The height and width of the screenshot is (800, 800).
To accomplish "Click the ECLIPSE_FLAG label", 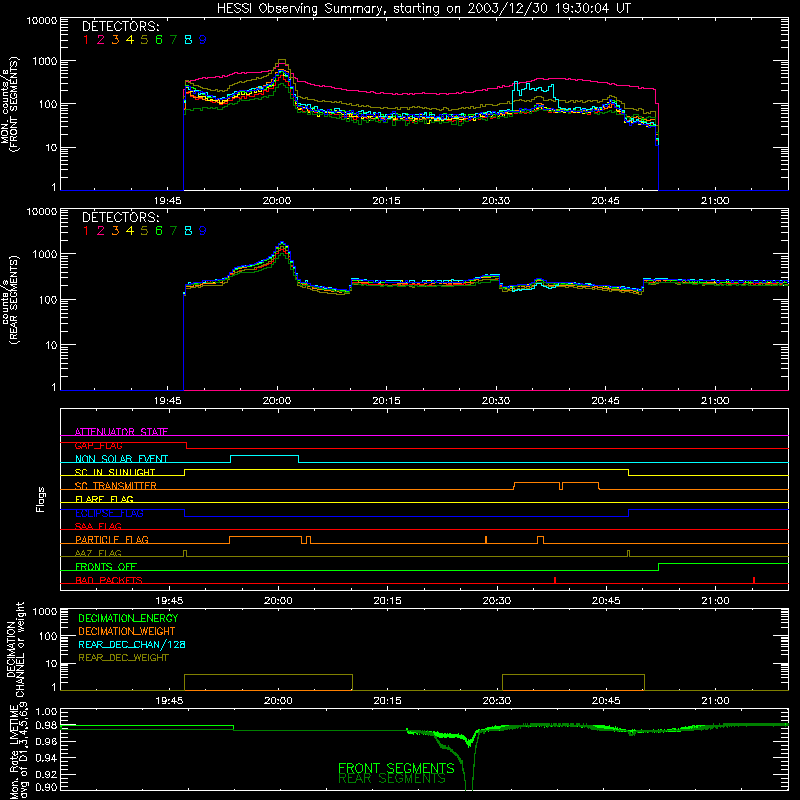I will pyautogui.click(x=109, y=513).
